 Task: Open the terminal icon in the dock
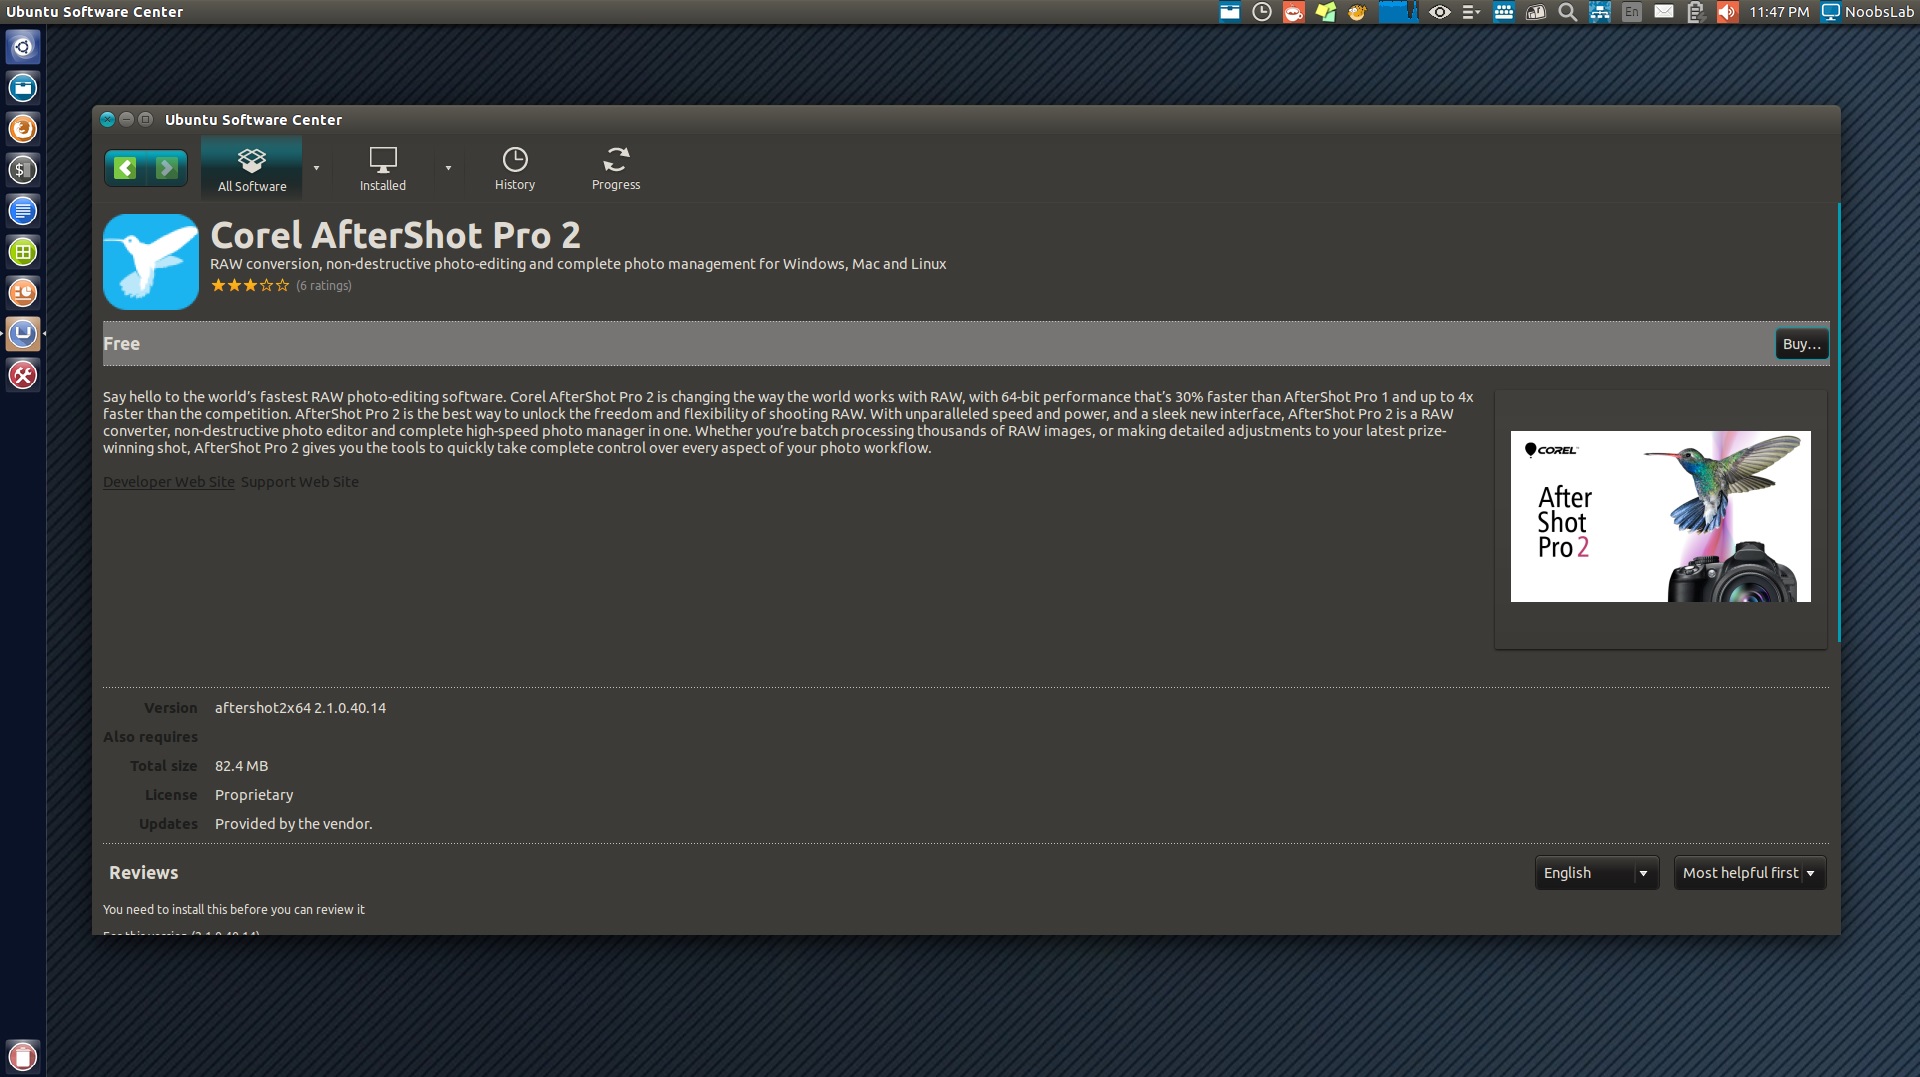click(x=23, y=170)
